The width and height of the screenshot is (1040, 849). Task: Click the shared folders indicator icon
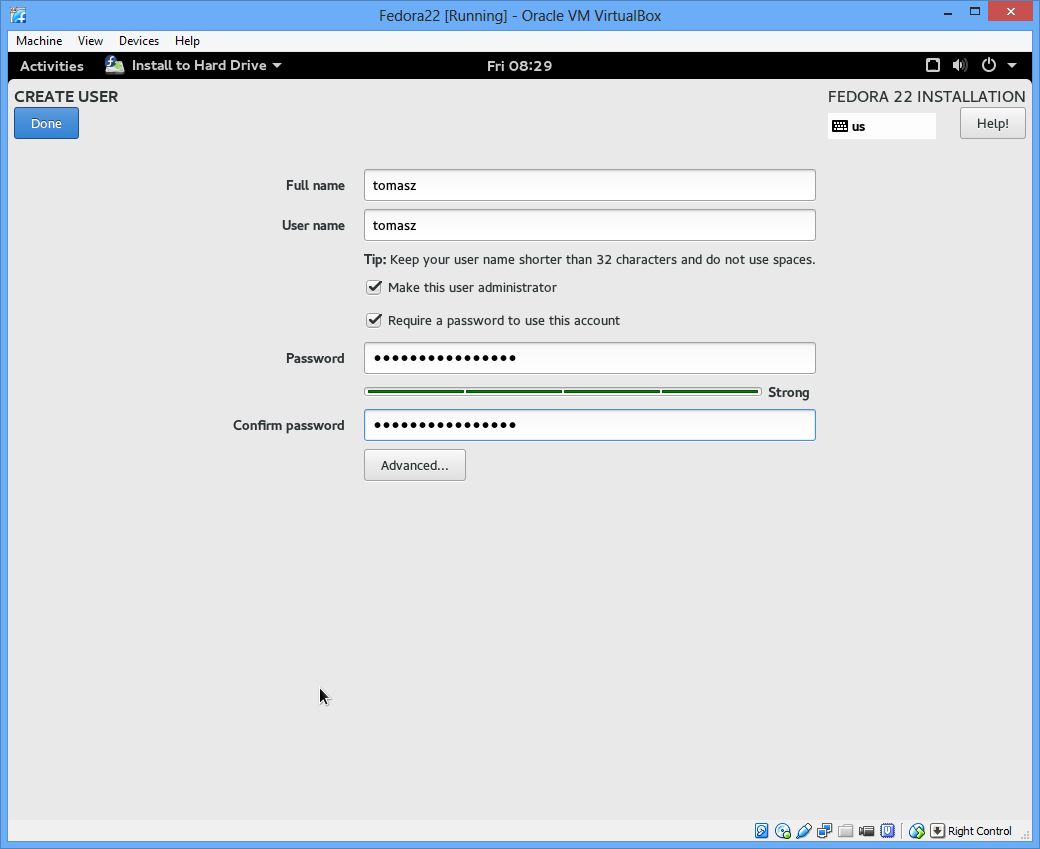(846, 830)
